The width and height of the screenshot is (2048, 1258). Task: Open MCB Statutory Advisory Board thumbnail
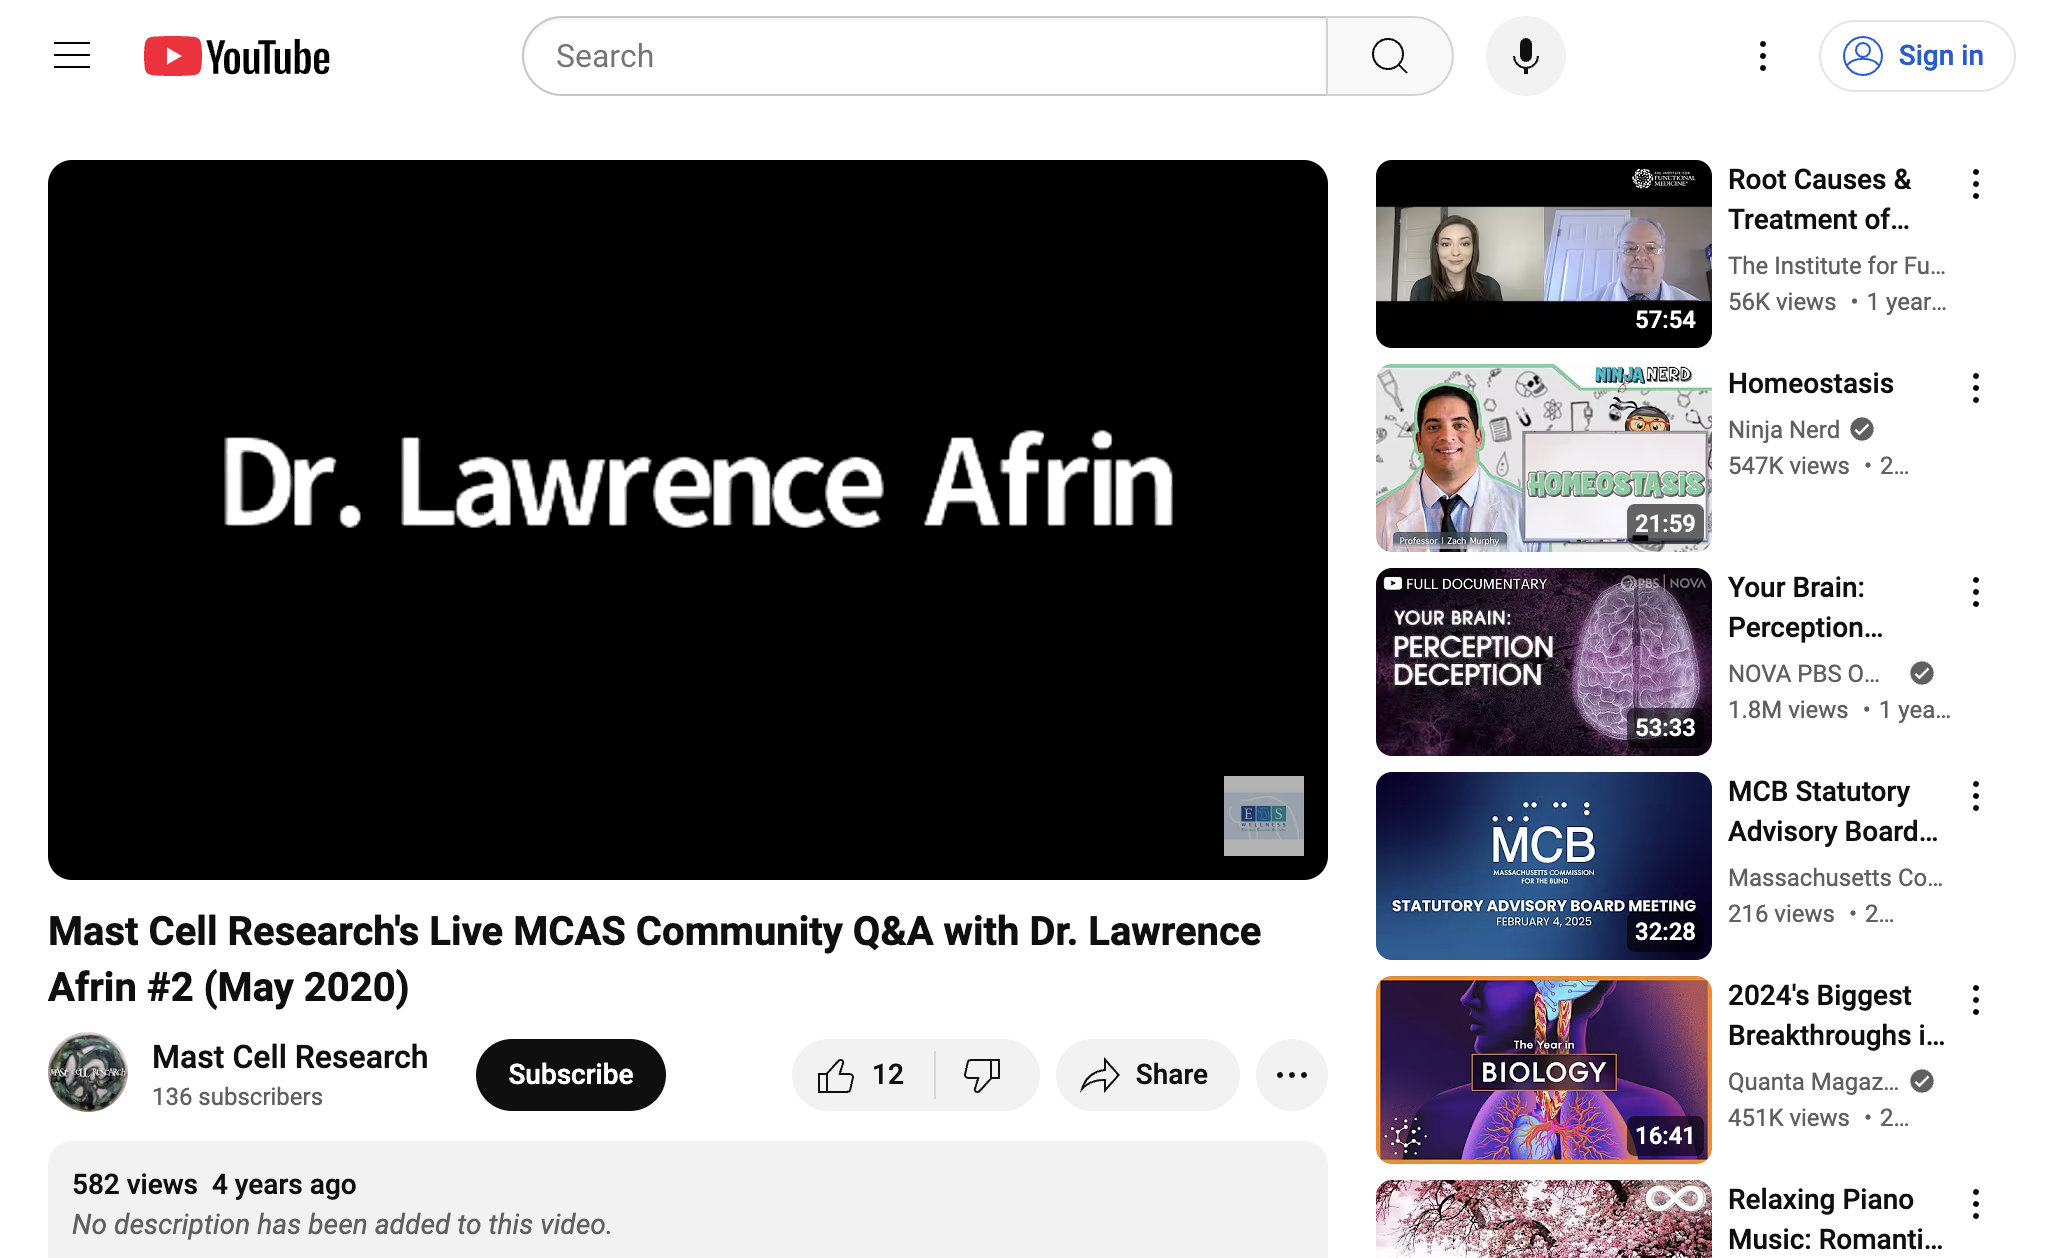pyautogui.click(x=1544, y=866)
